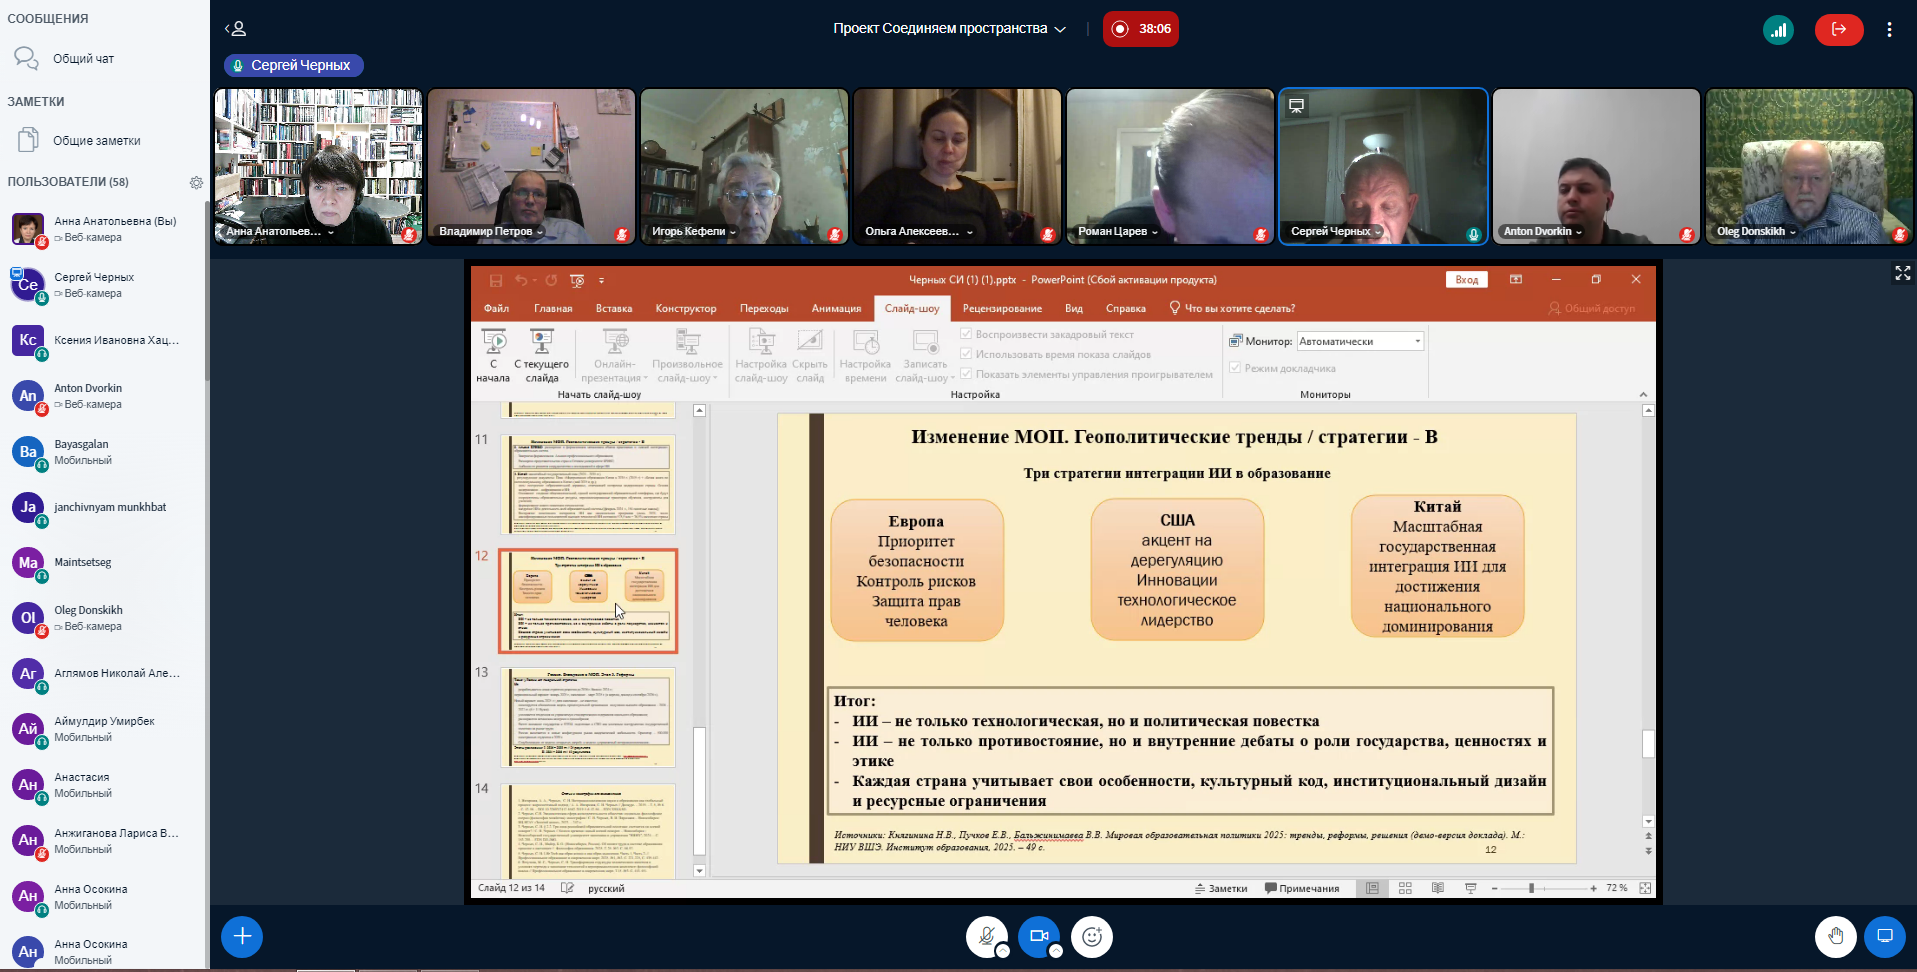The width and height of the screenshot is (1917, 972).
Task: Open the emoji reactions button
Action: pyautogui.click(x=1092, y=936)
